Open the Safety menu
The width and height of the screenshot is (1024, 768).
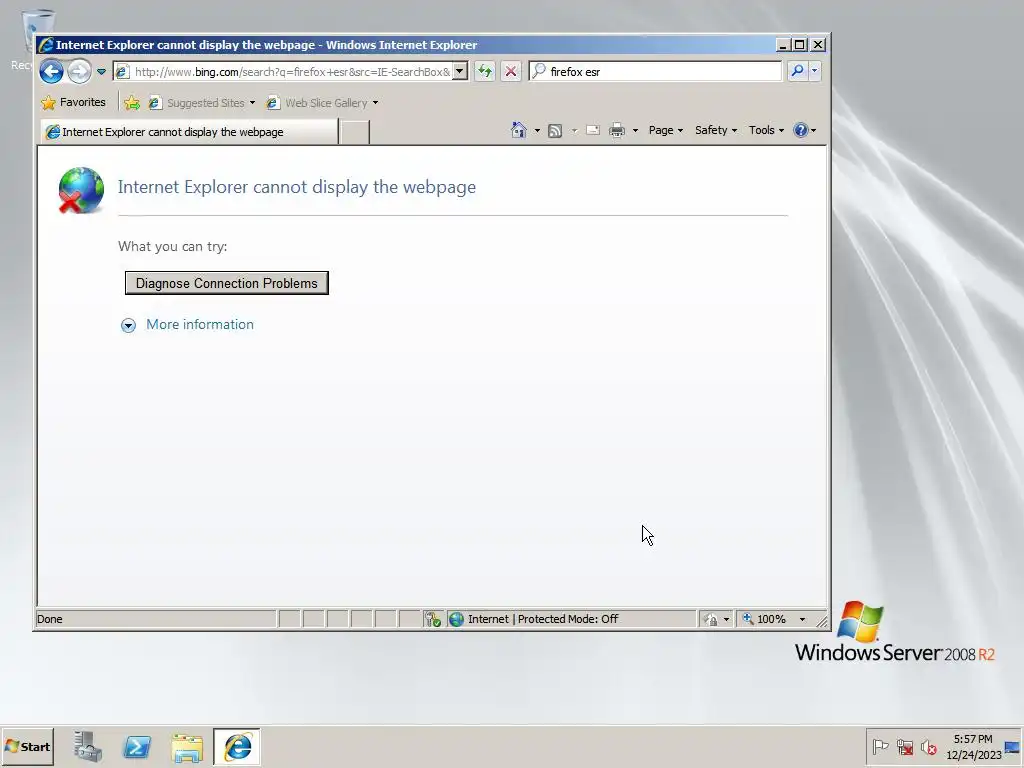point(716,130)
